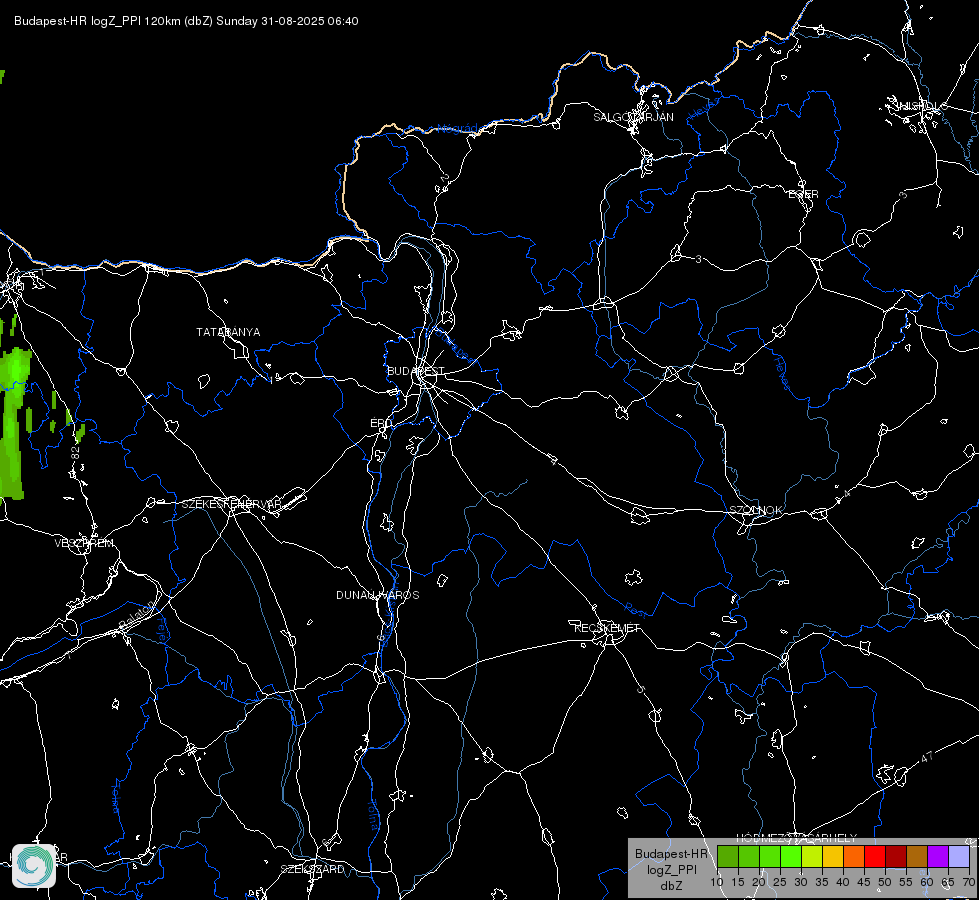979x900 pixels.
Task: Select the dark red 50-55 dBZ legend swatch
Action: [896, 856]
